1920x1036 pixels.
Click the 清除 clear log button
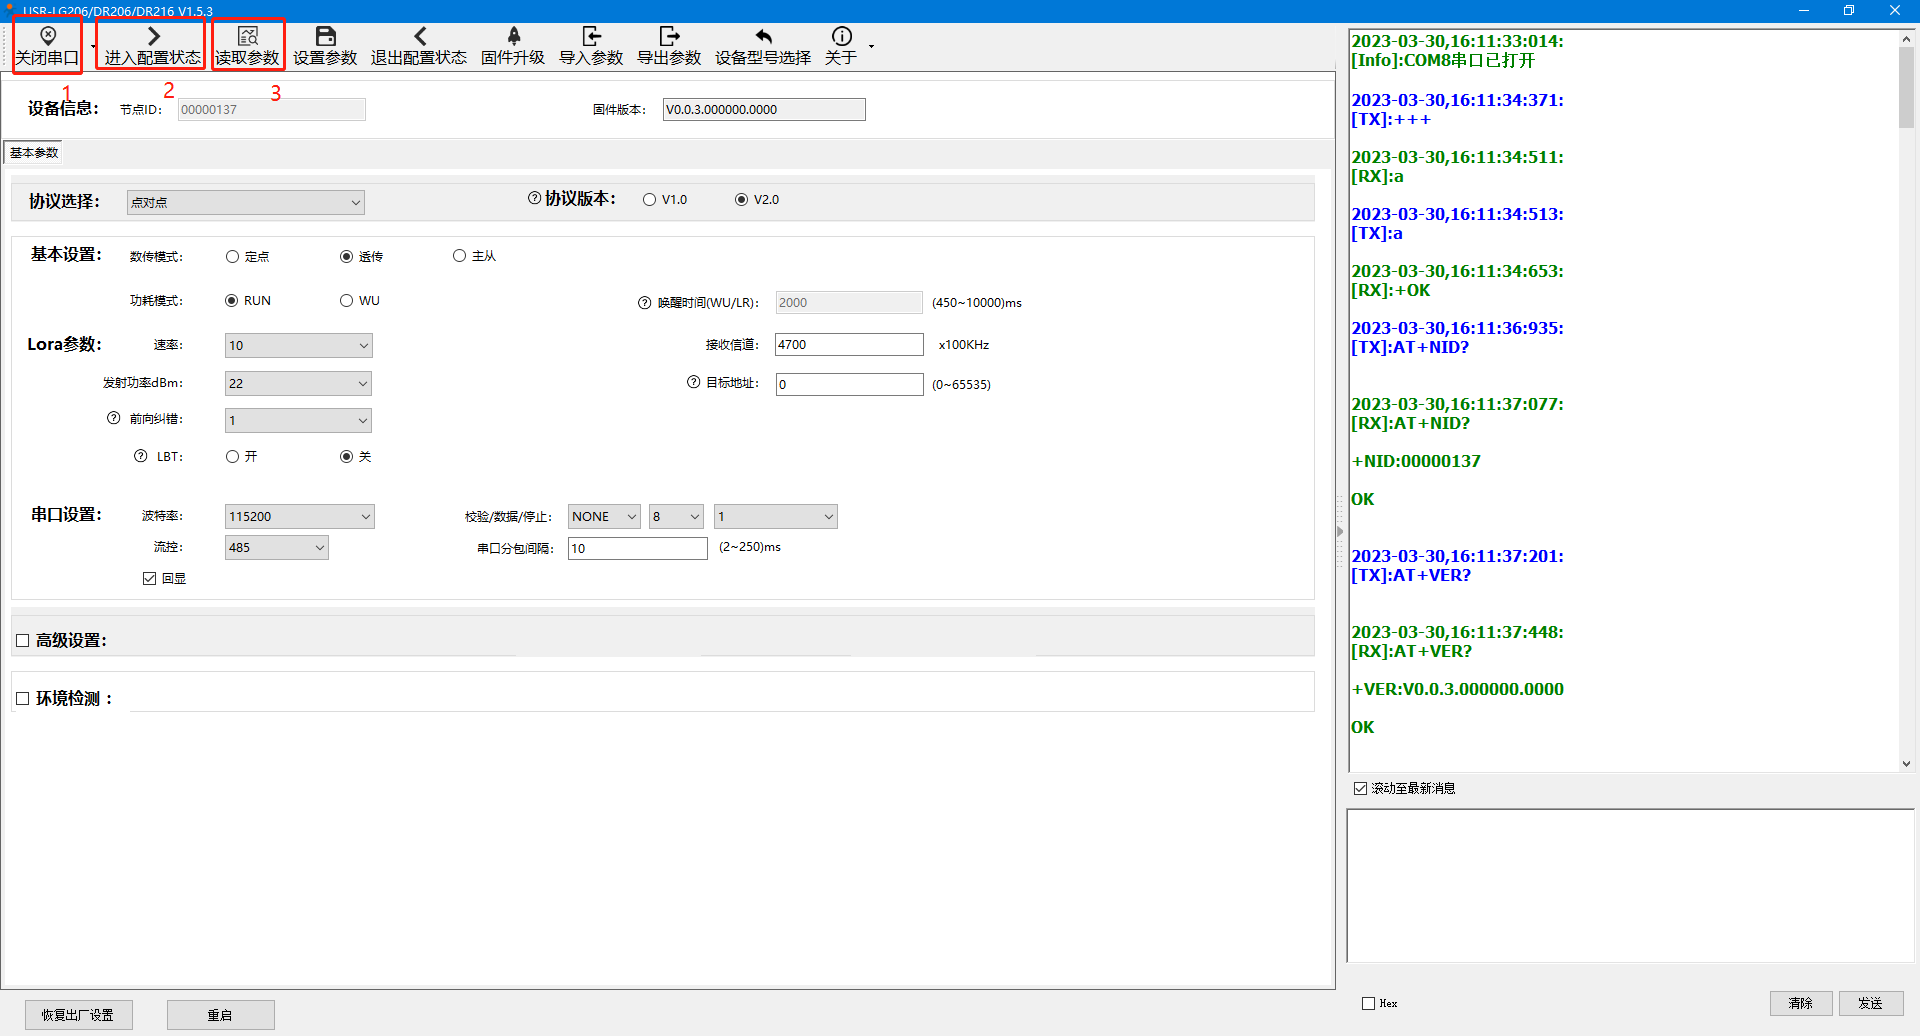pyautogui.click(x=1801, y=1003)
